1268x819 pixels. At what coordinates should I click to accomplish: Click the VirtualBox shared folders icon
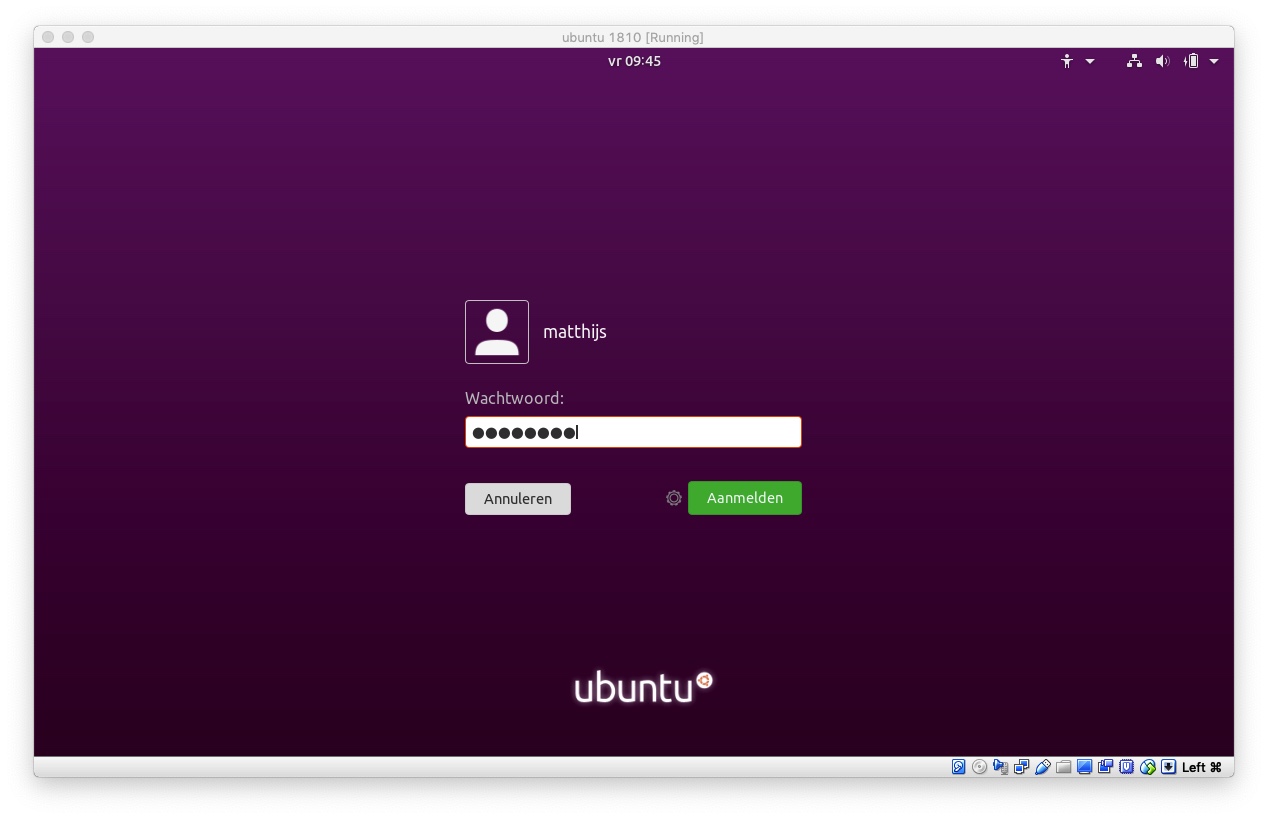tap(1064, 767)
